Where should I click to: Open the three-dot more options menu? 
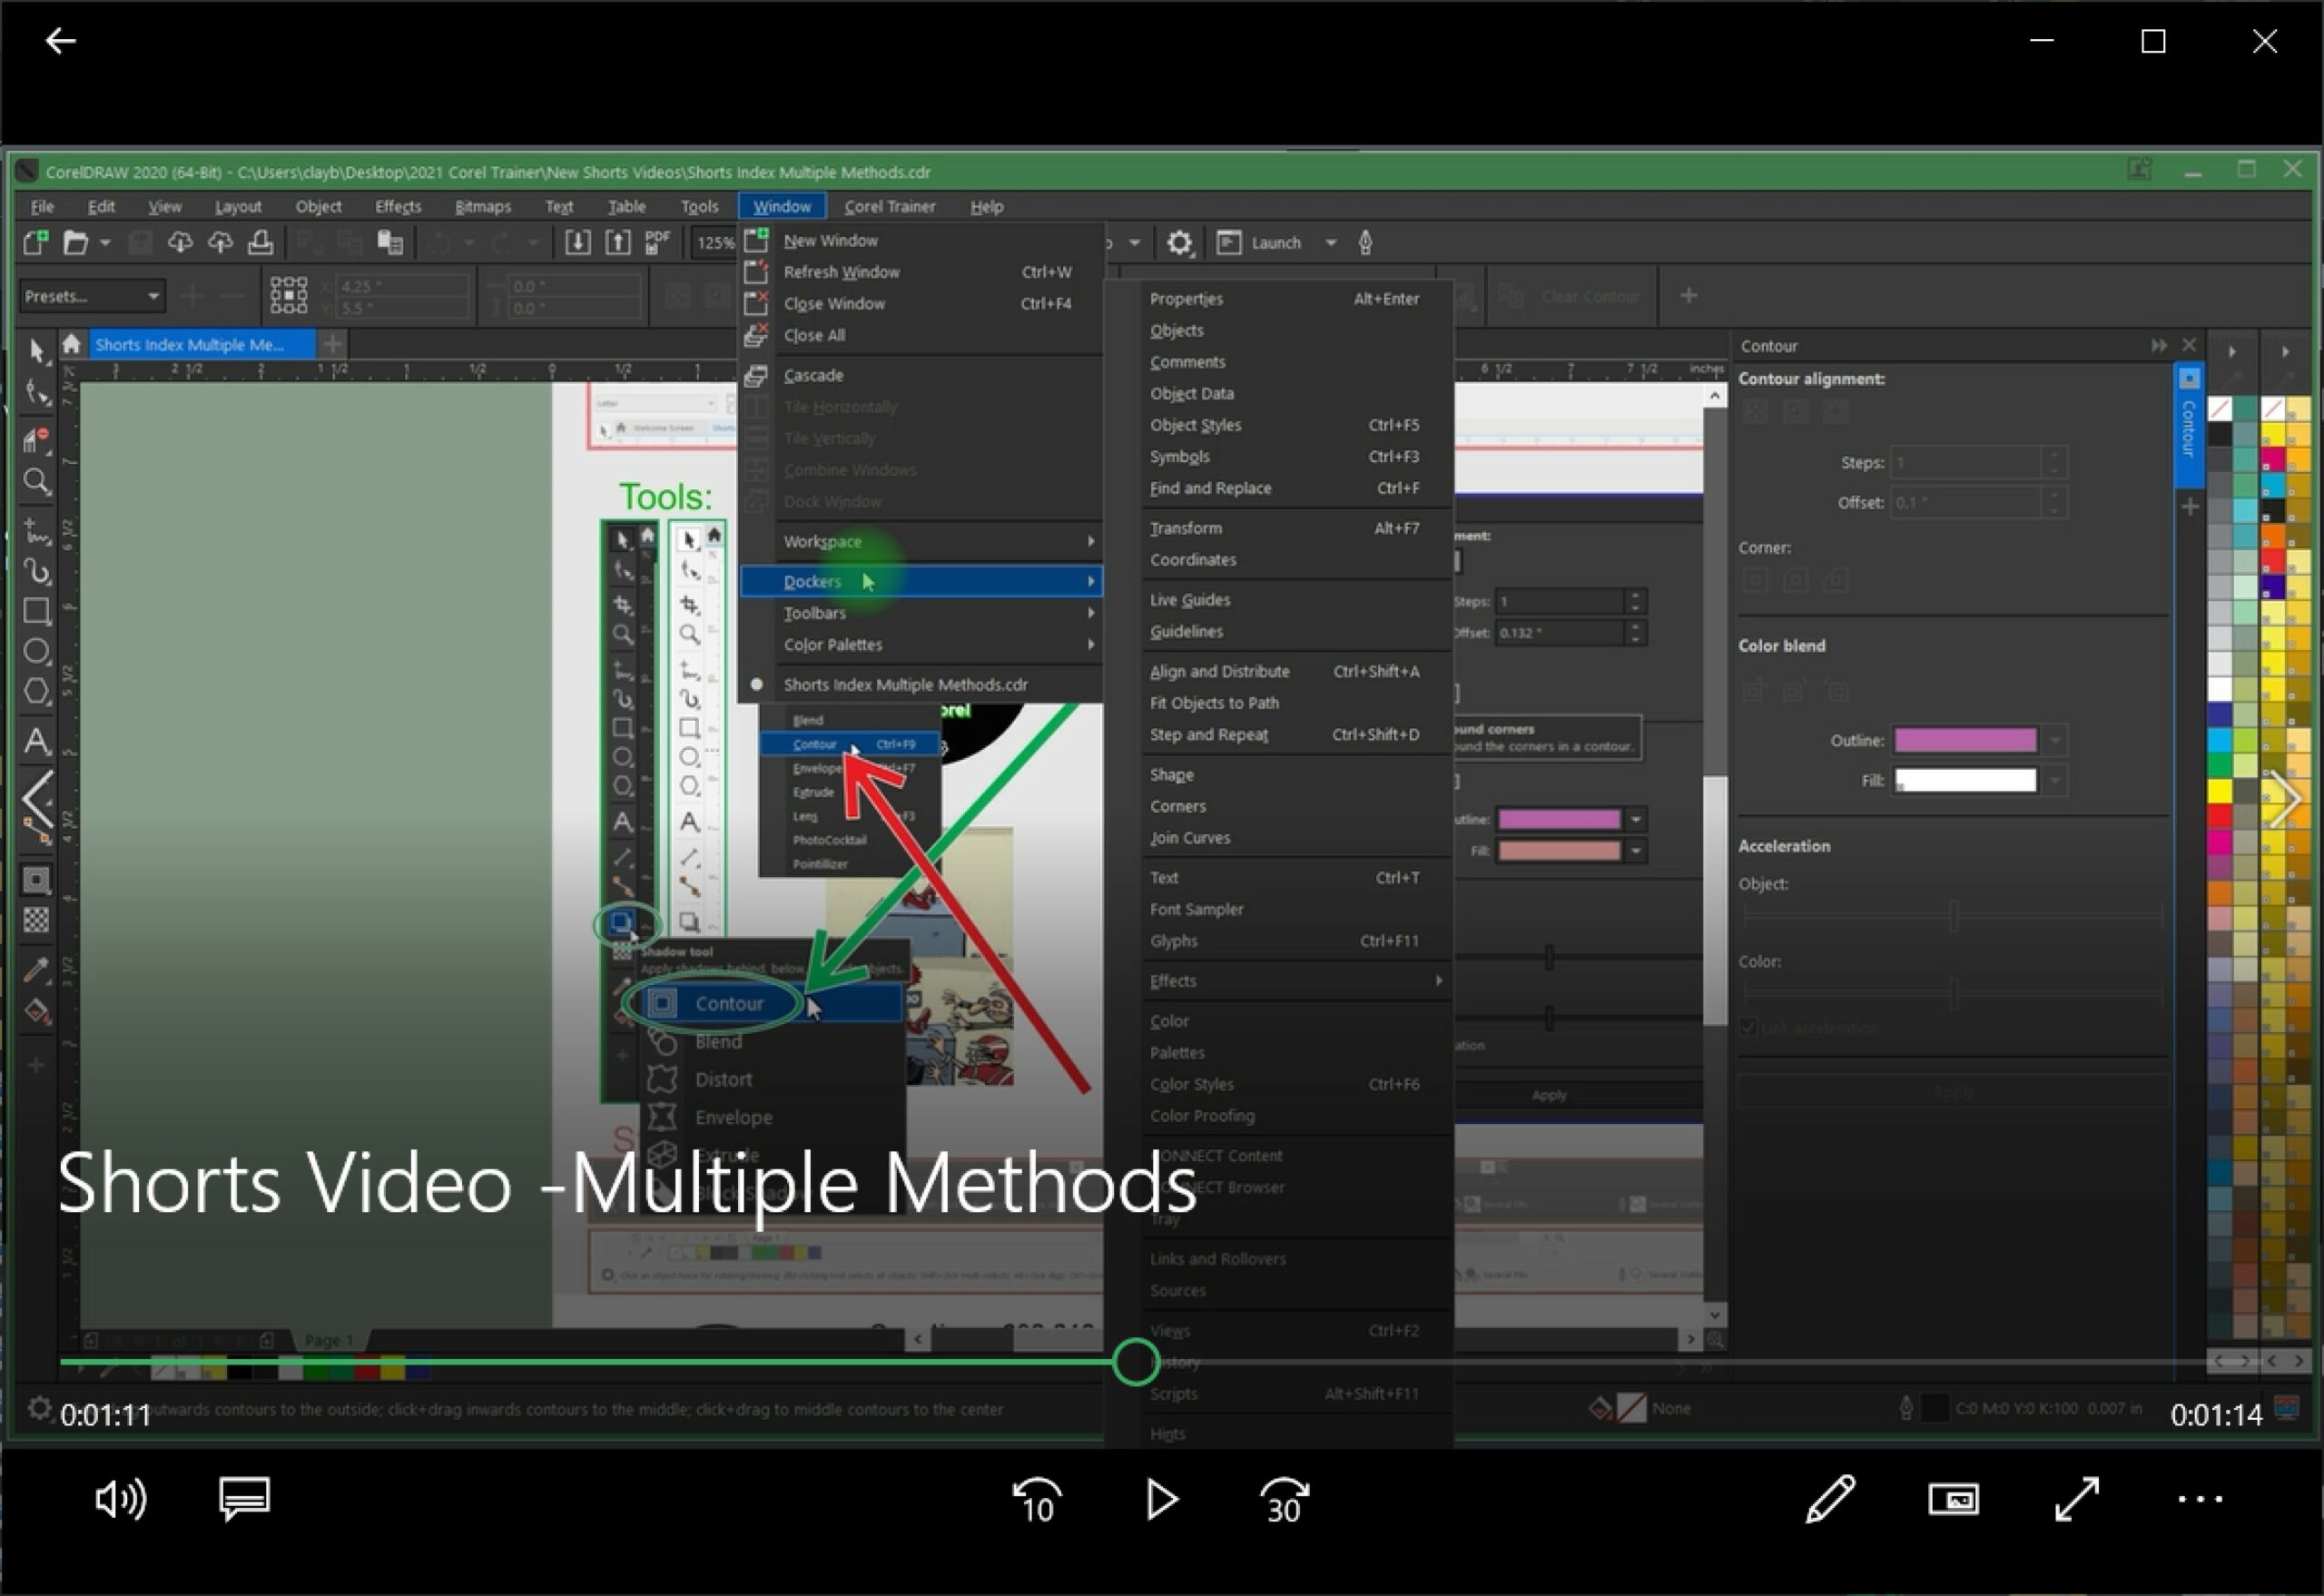point(2200,1499)
